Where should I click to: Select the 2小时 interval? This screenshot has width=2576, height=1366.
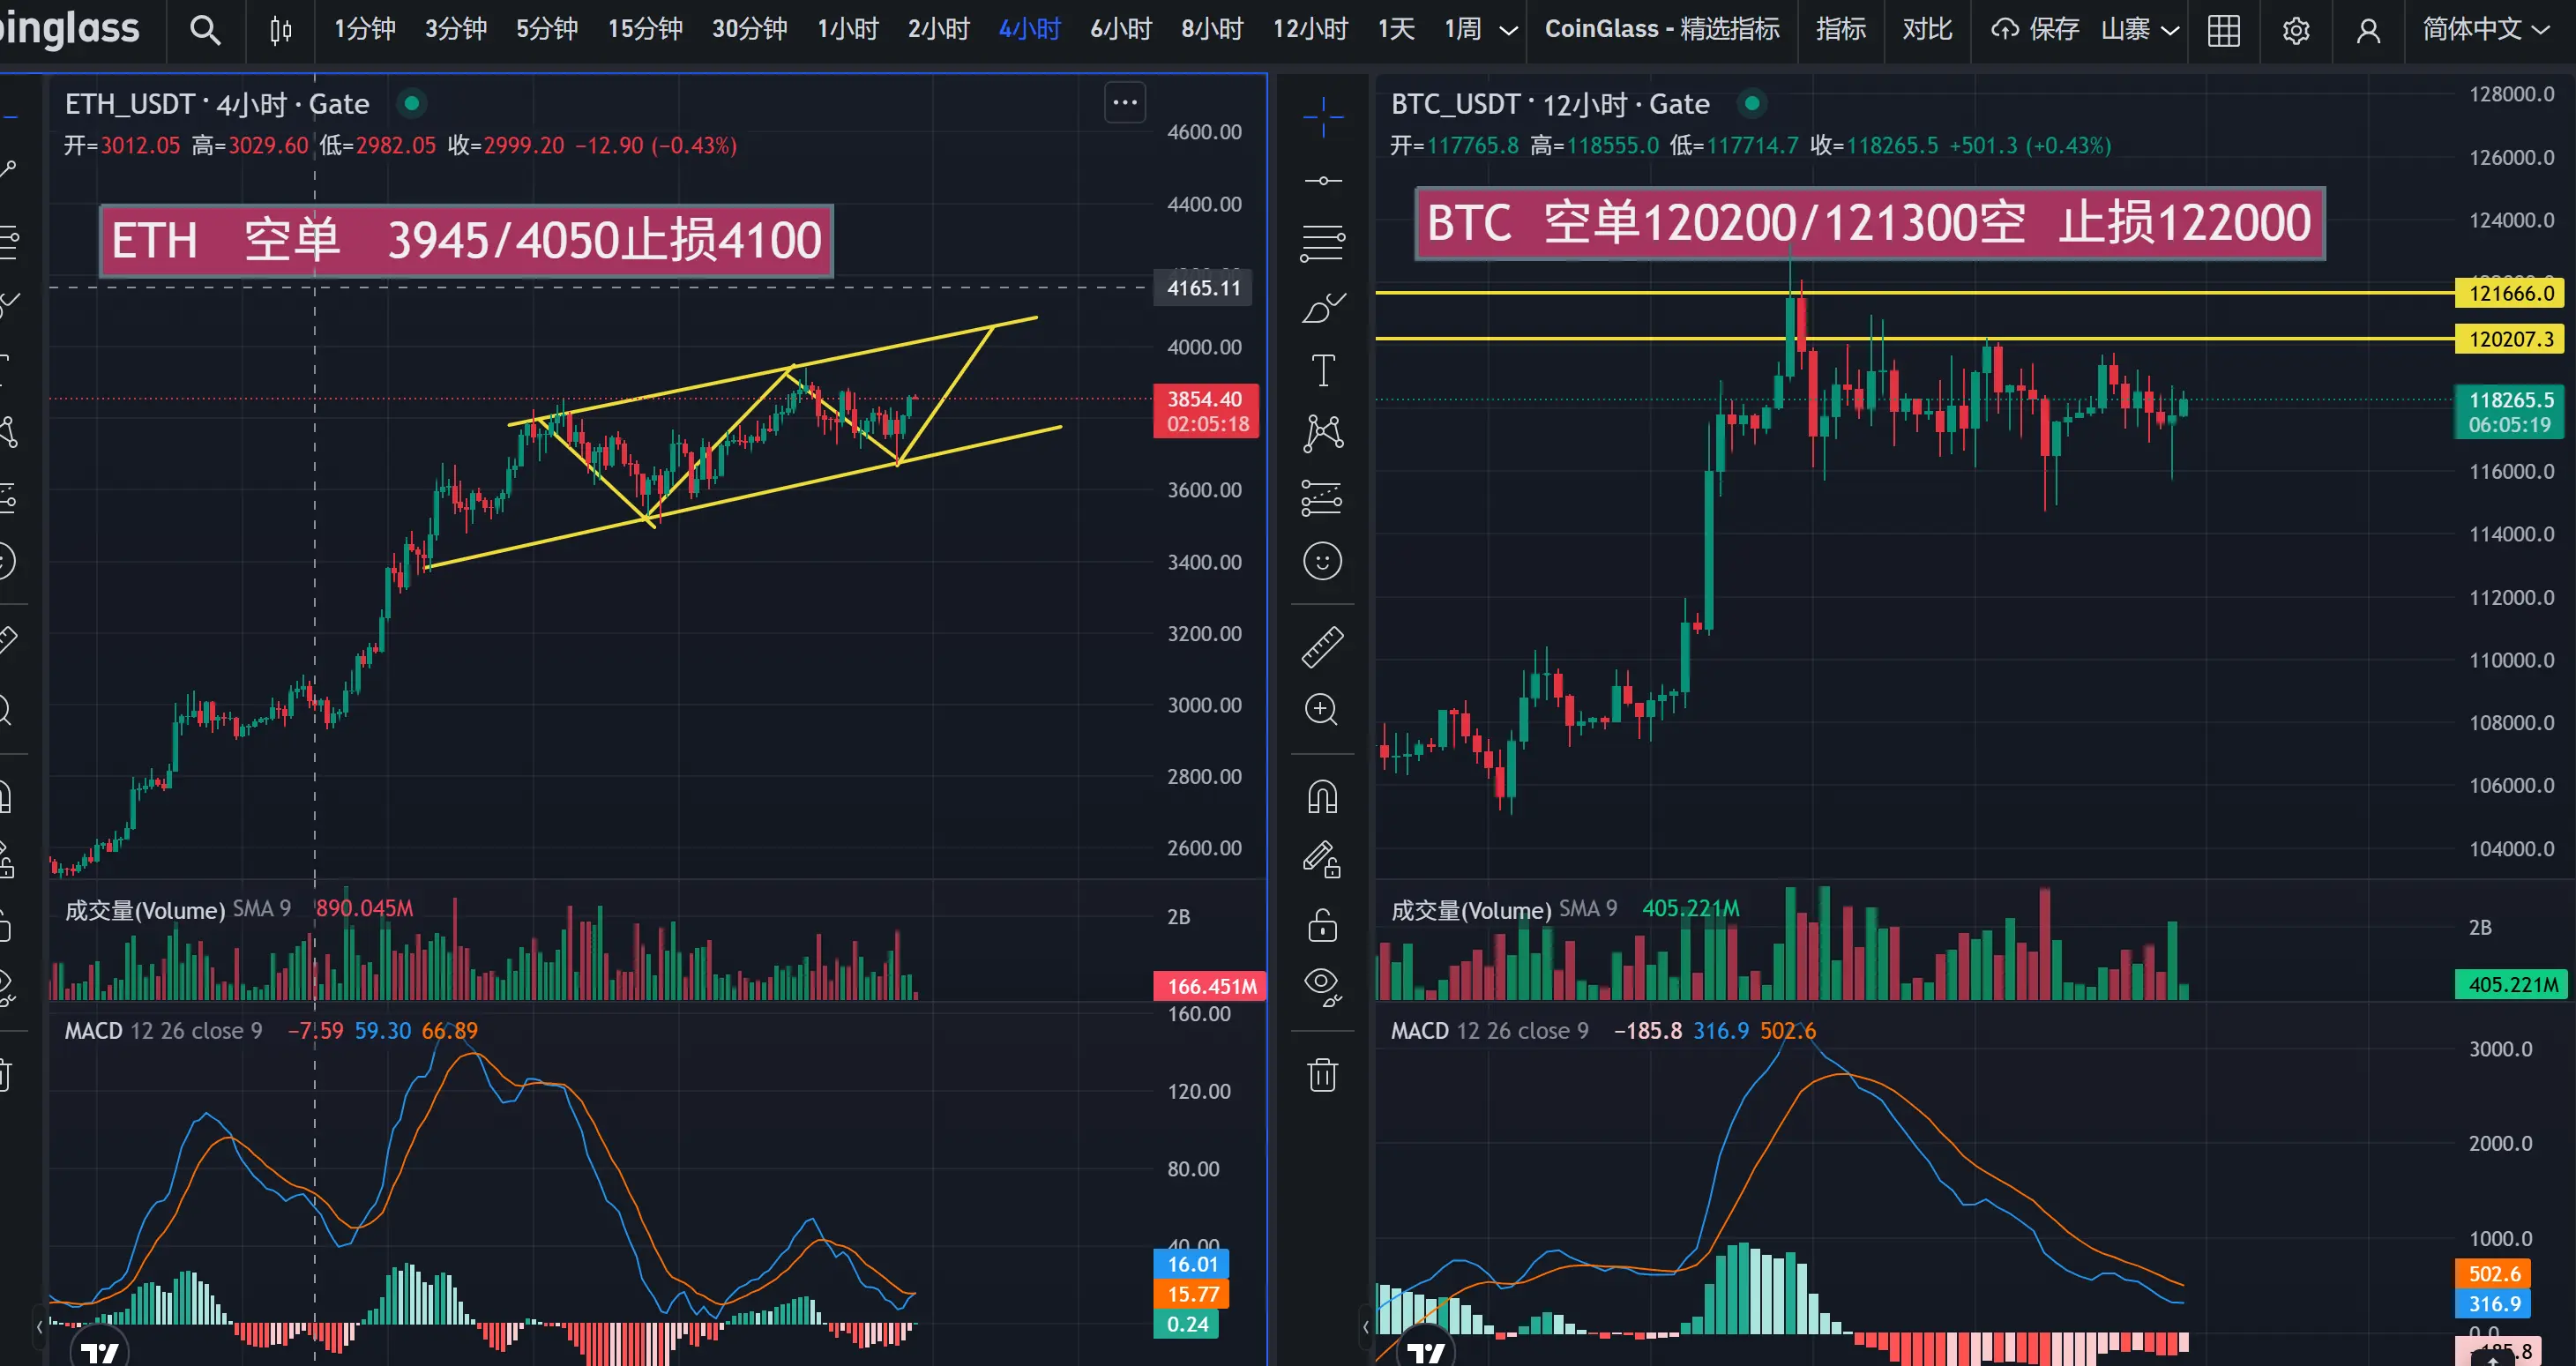click(939, 29)
